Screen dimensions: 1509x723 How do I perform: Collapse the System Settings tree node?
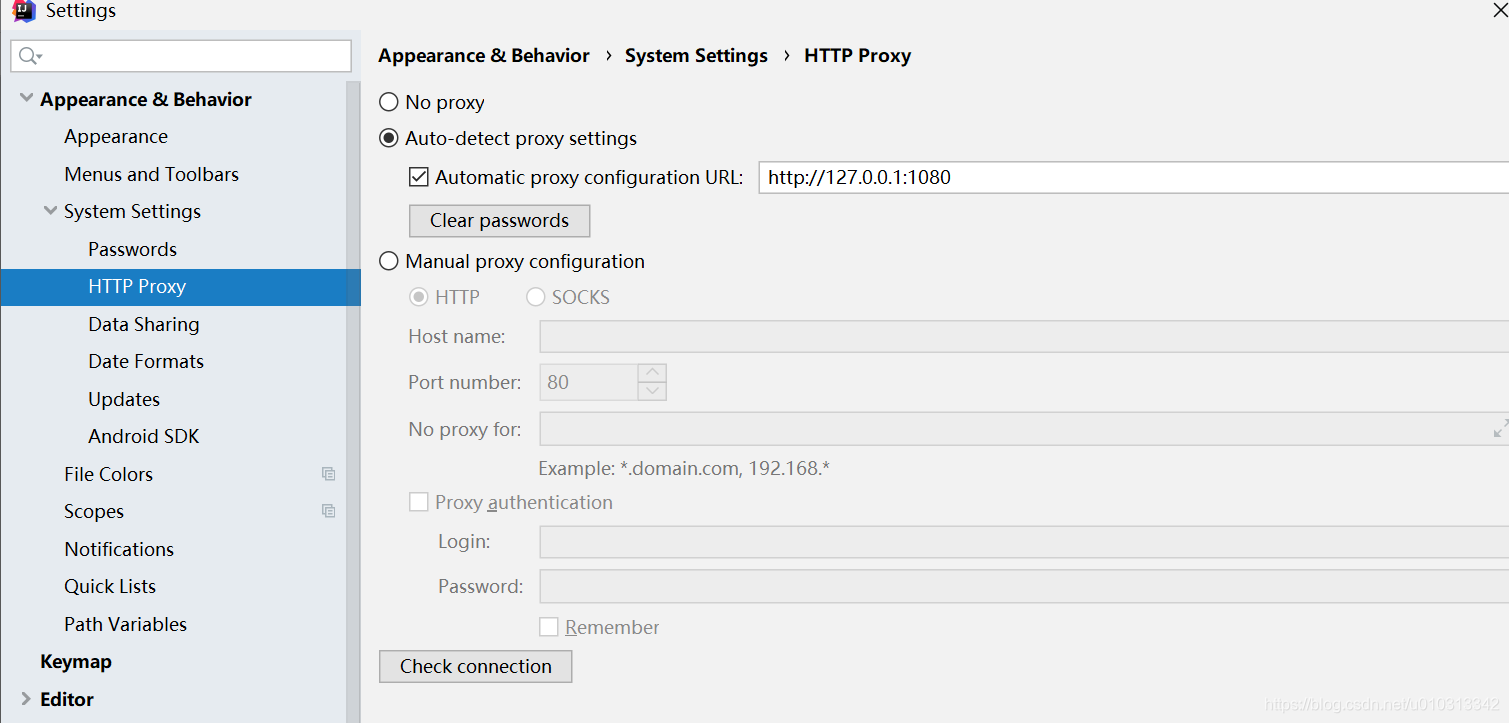50,211
